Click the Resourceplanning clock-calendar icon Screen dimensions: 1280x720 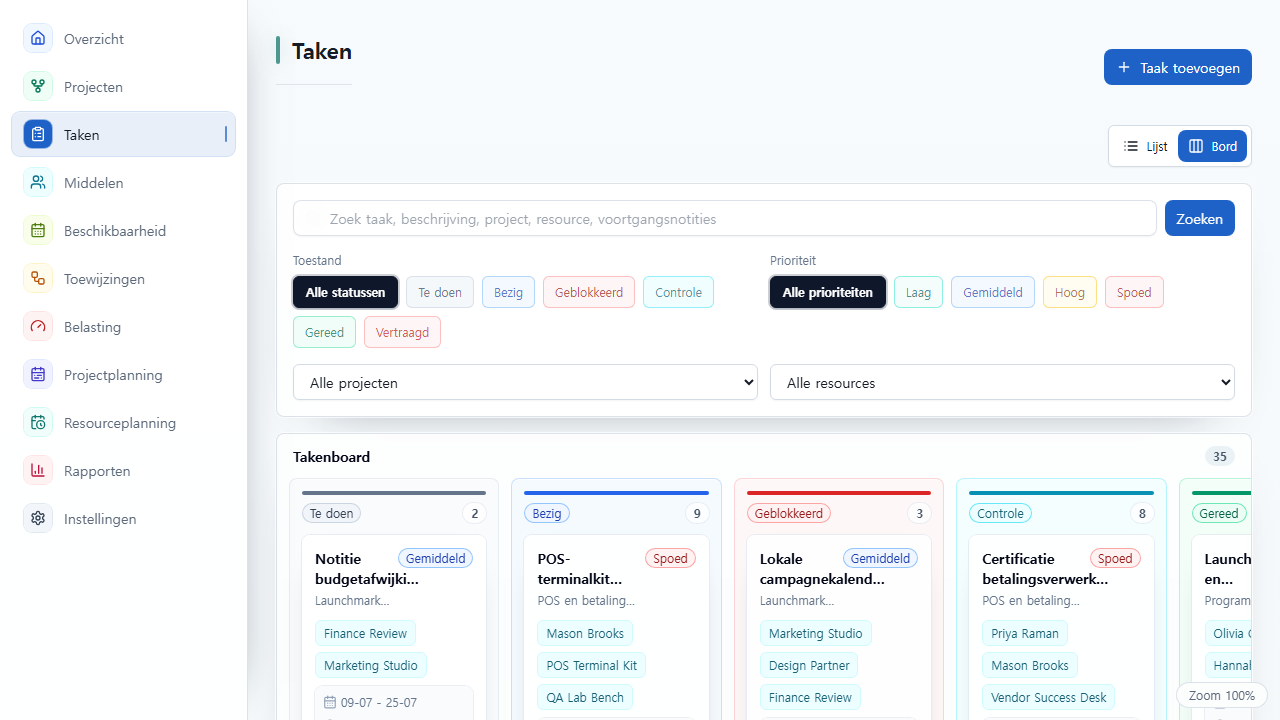[x=38, y=423]
